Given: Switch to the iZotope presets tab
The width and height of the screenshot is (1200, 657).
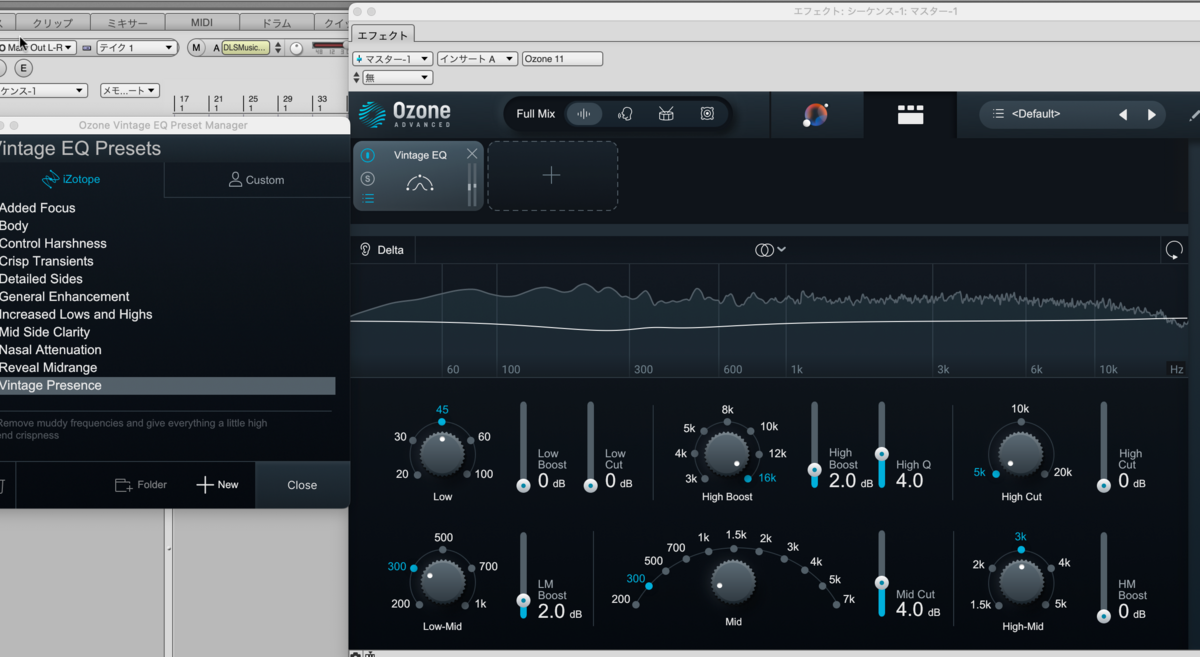Looking at the screenshot, I should [70, 180].
